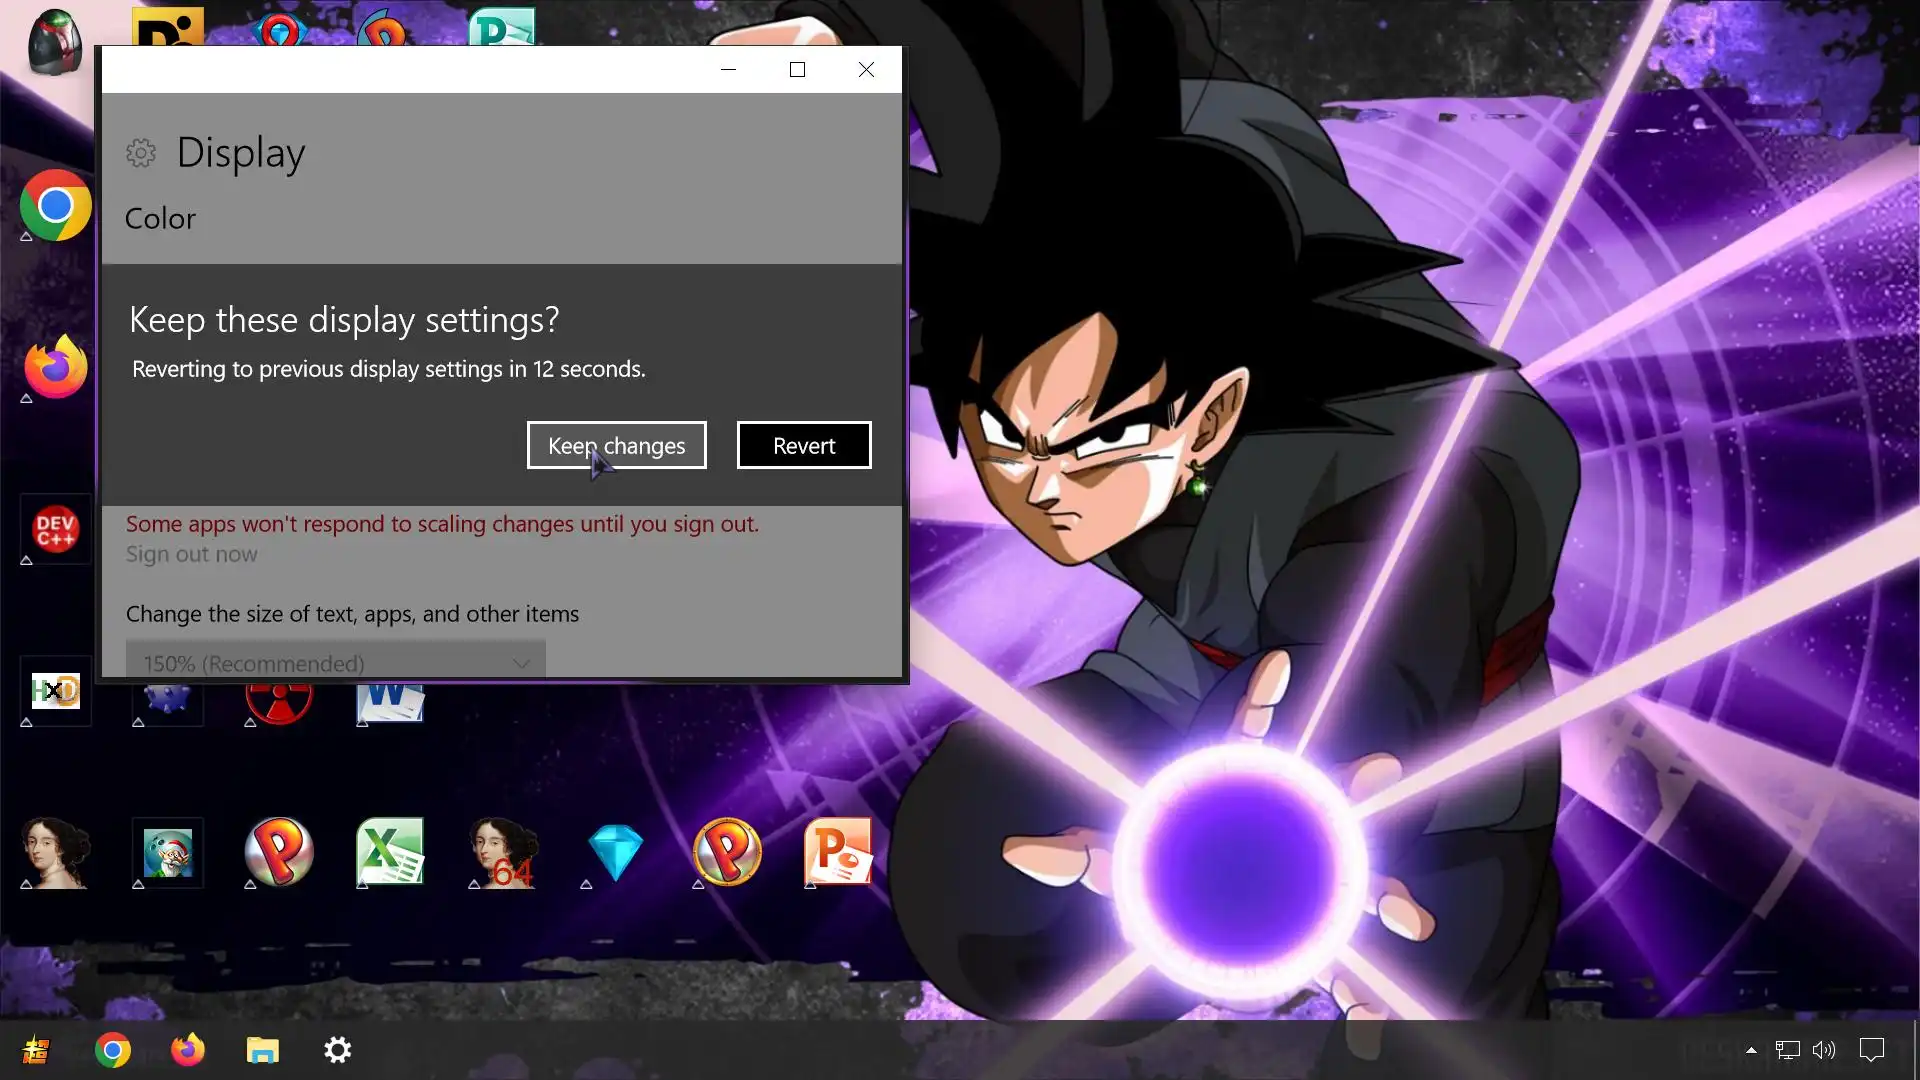Click the Keep changes button
The height and width of the screenshot is (1080, 1920).
616,445
